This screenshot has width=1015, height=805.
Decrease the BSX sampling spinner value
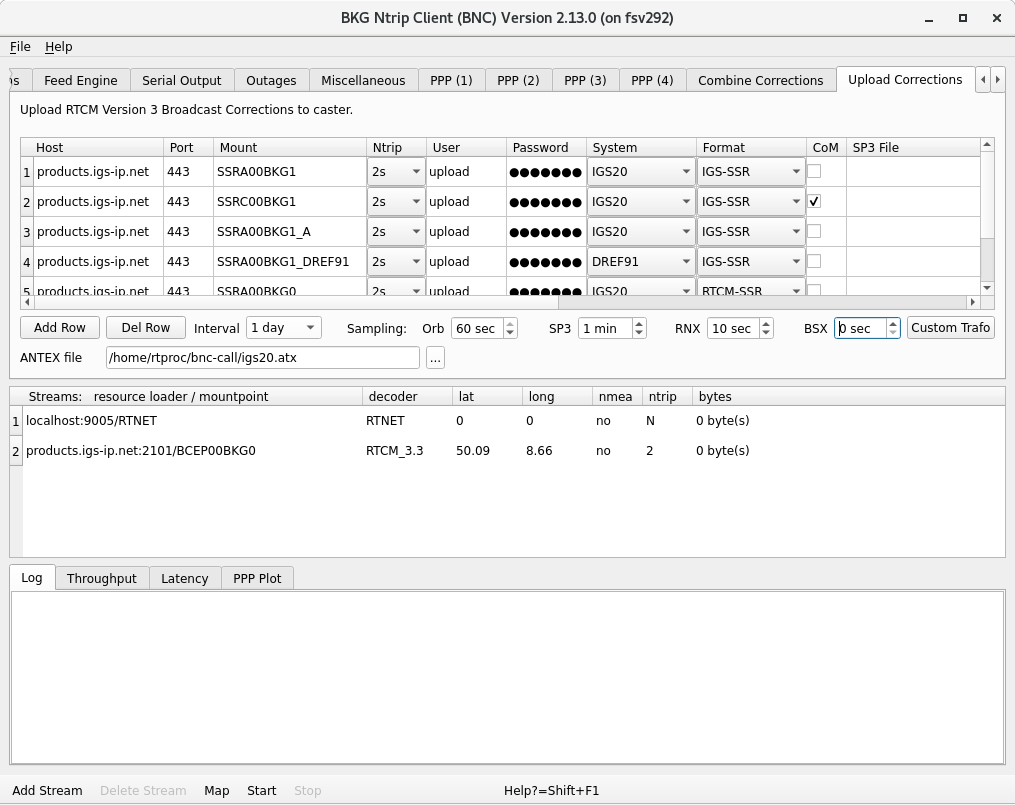(x=893, y=333)
